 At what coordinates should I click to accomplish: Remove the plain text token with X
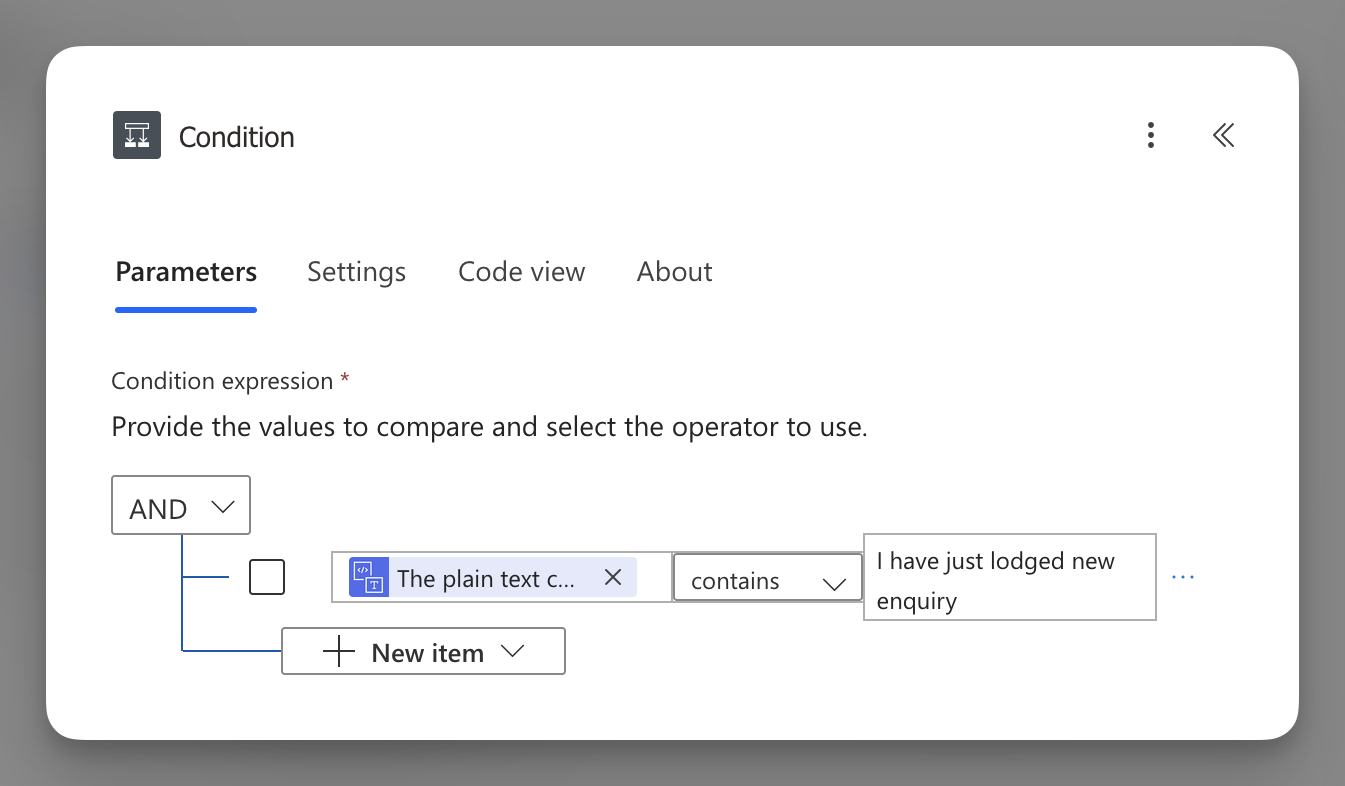pyautogui.click(x=613, y=577)
